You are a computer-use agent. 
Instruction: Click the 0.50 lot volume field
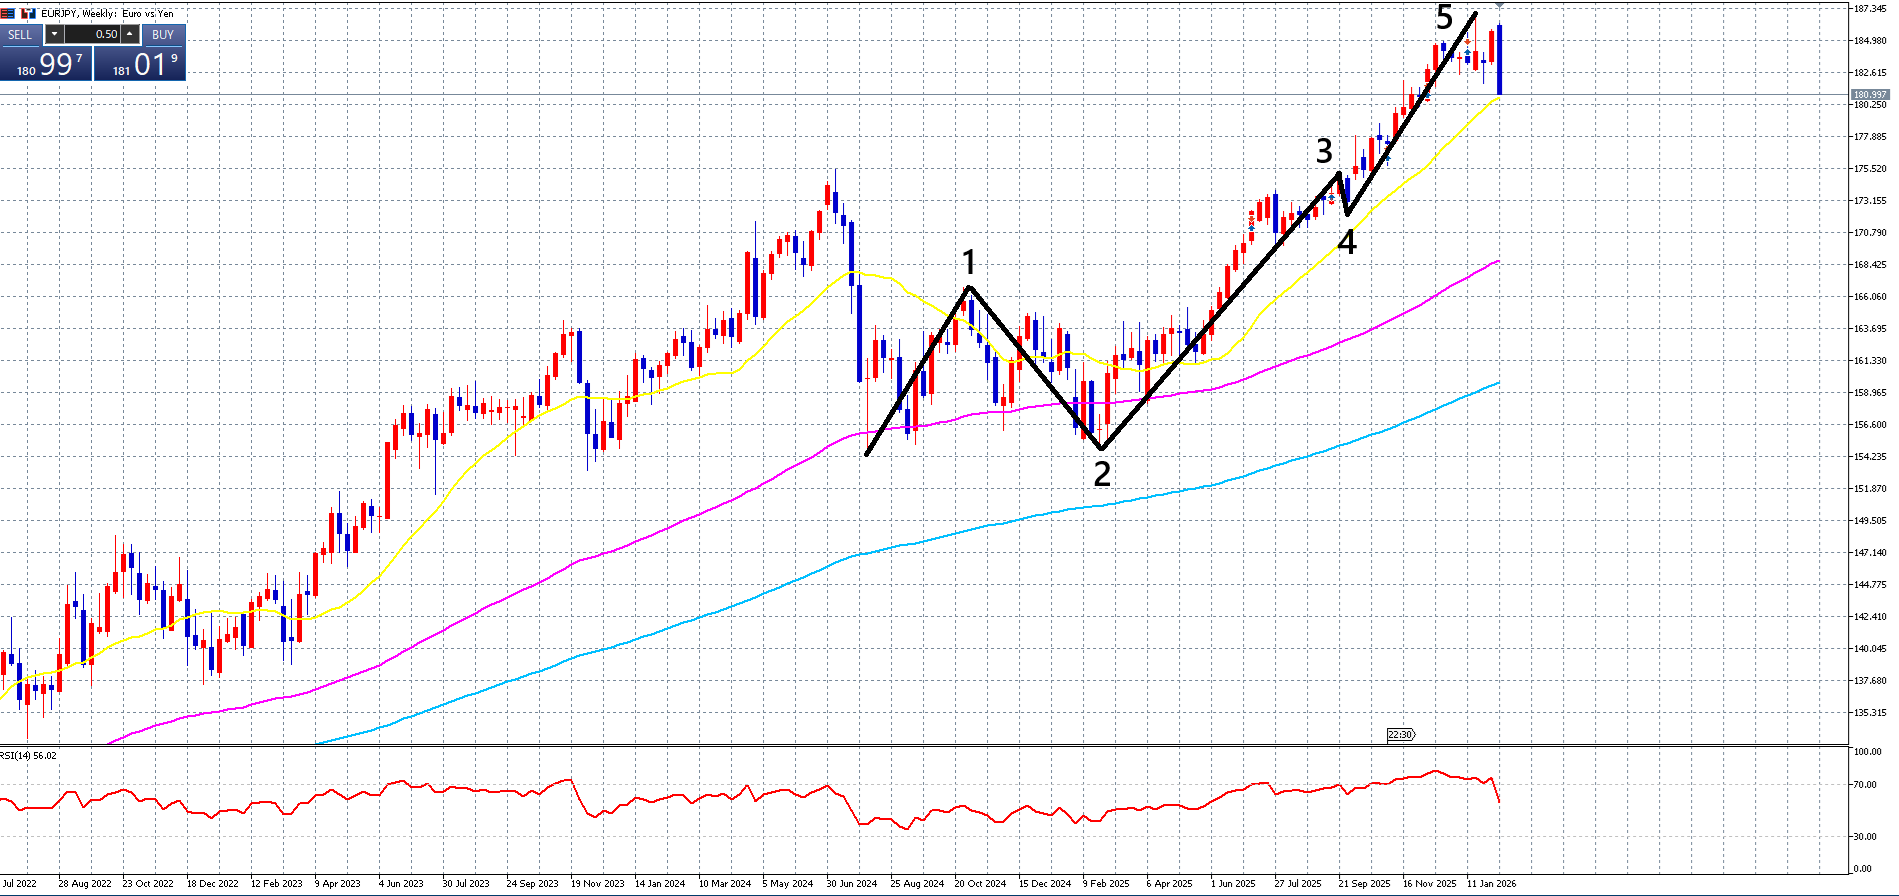[94, 34]
